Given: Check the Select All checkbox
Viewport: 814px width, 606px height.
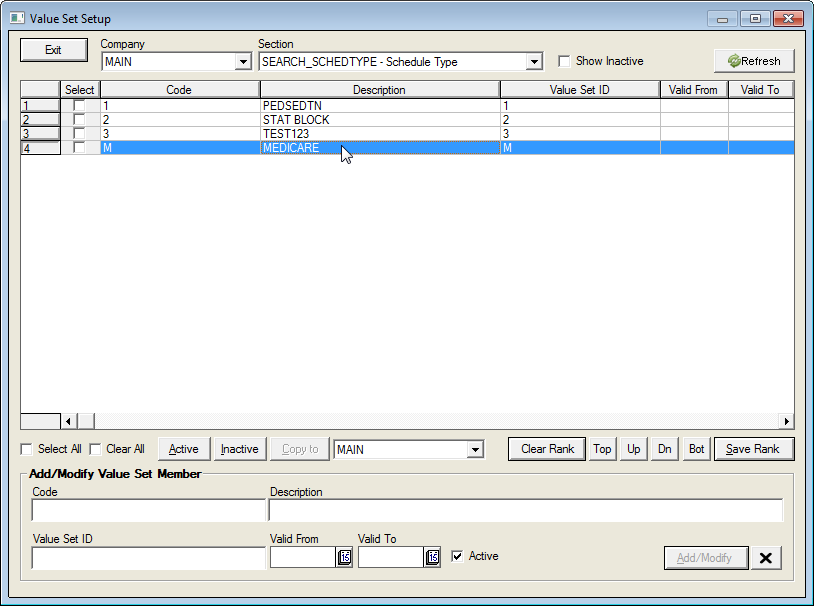Looking at the screenshot, I should pyautogui.click(x=27, y=449).
